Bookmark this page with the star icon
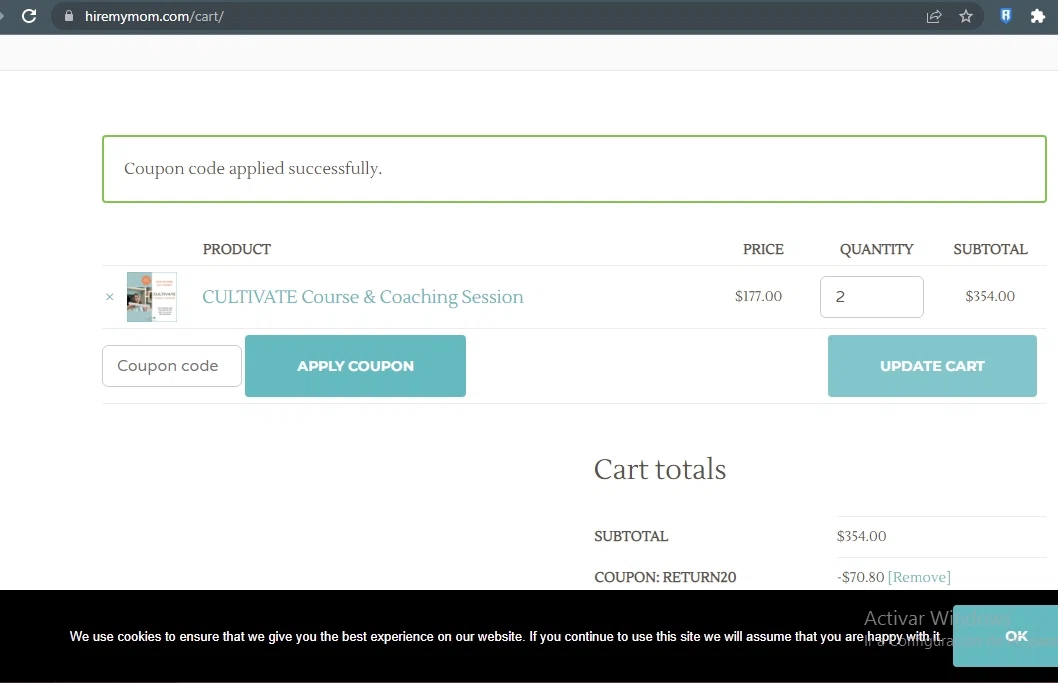 966,16
